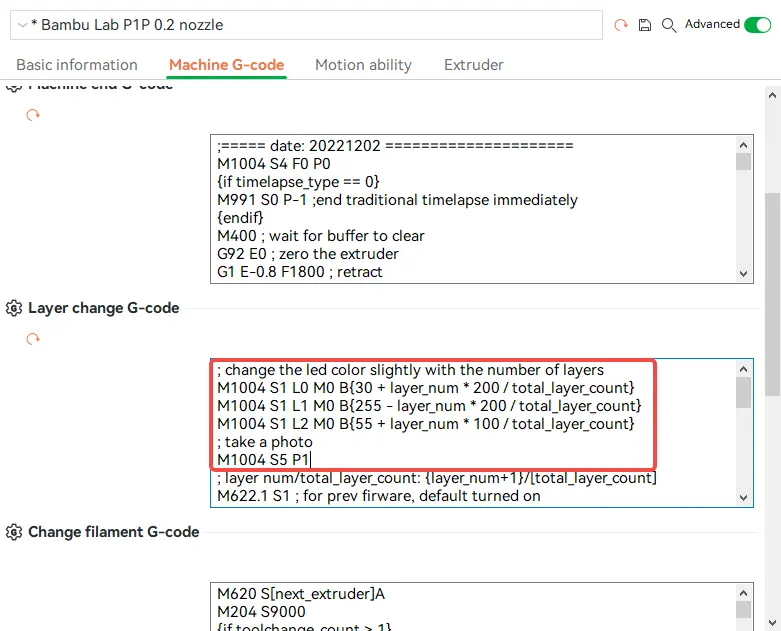Click the reset preset icon beside the save icon
Screen dimensions: 781x631
621,24
